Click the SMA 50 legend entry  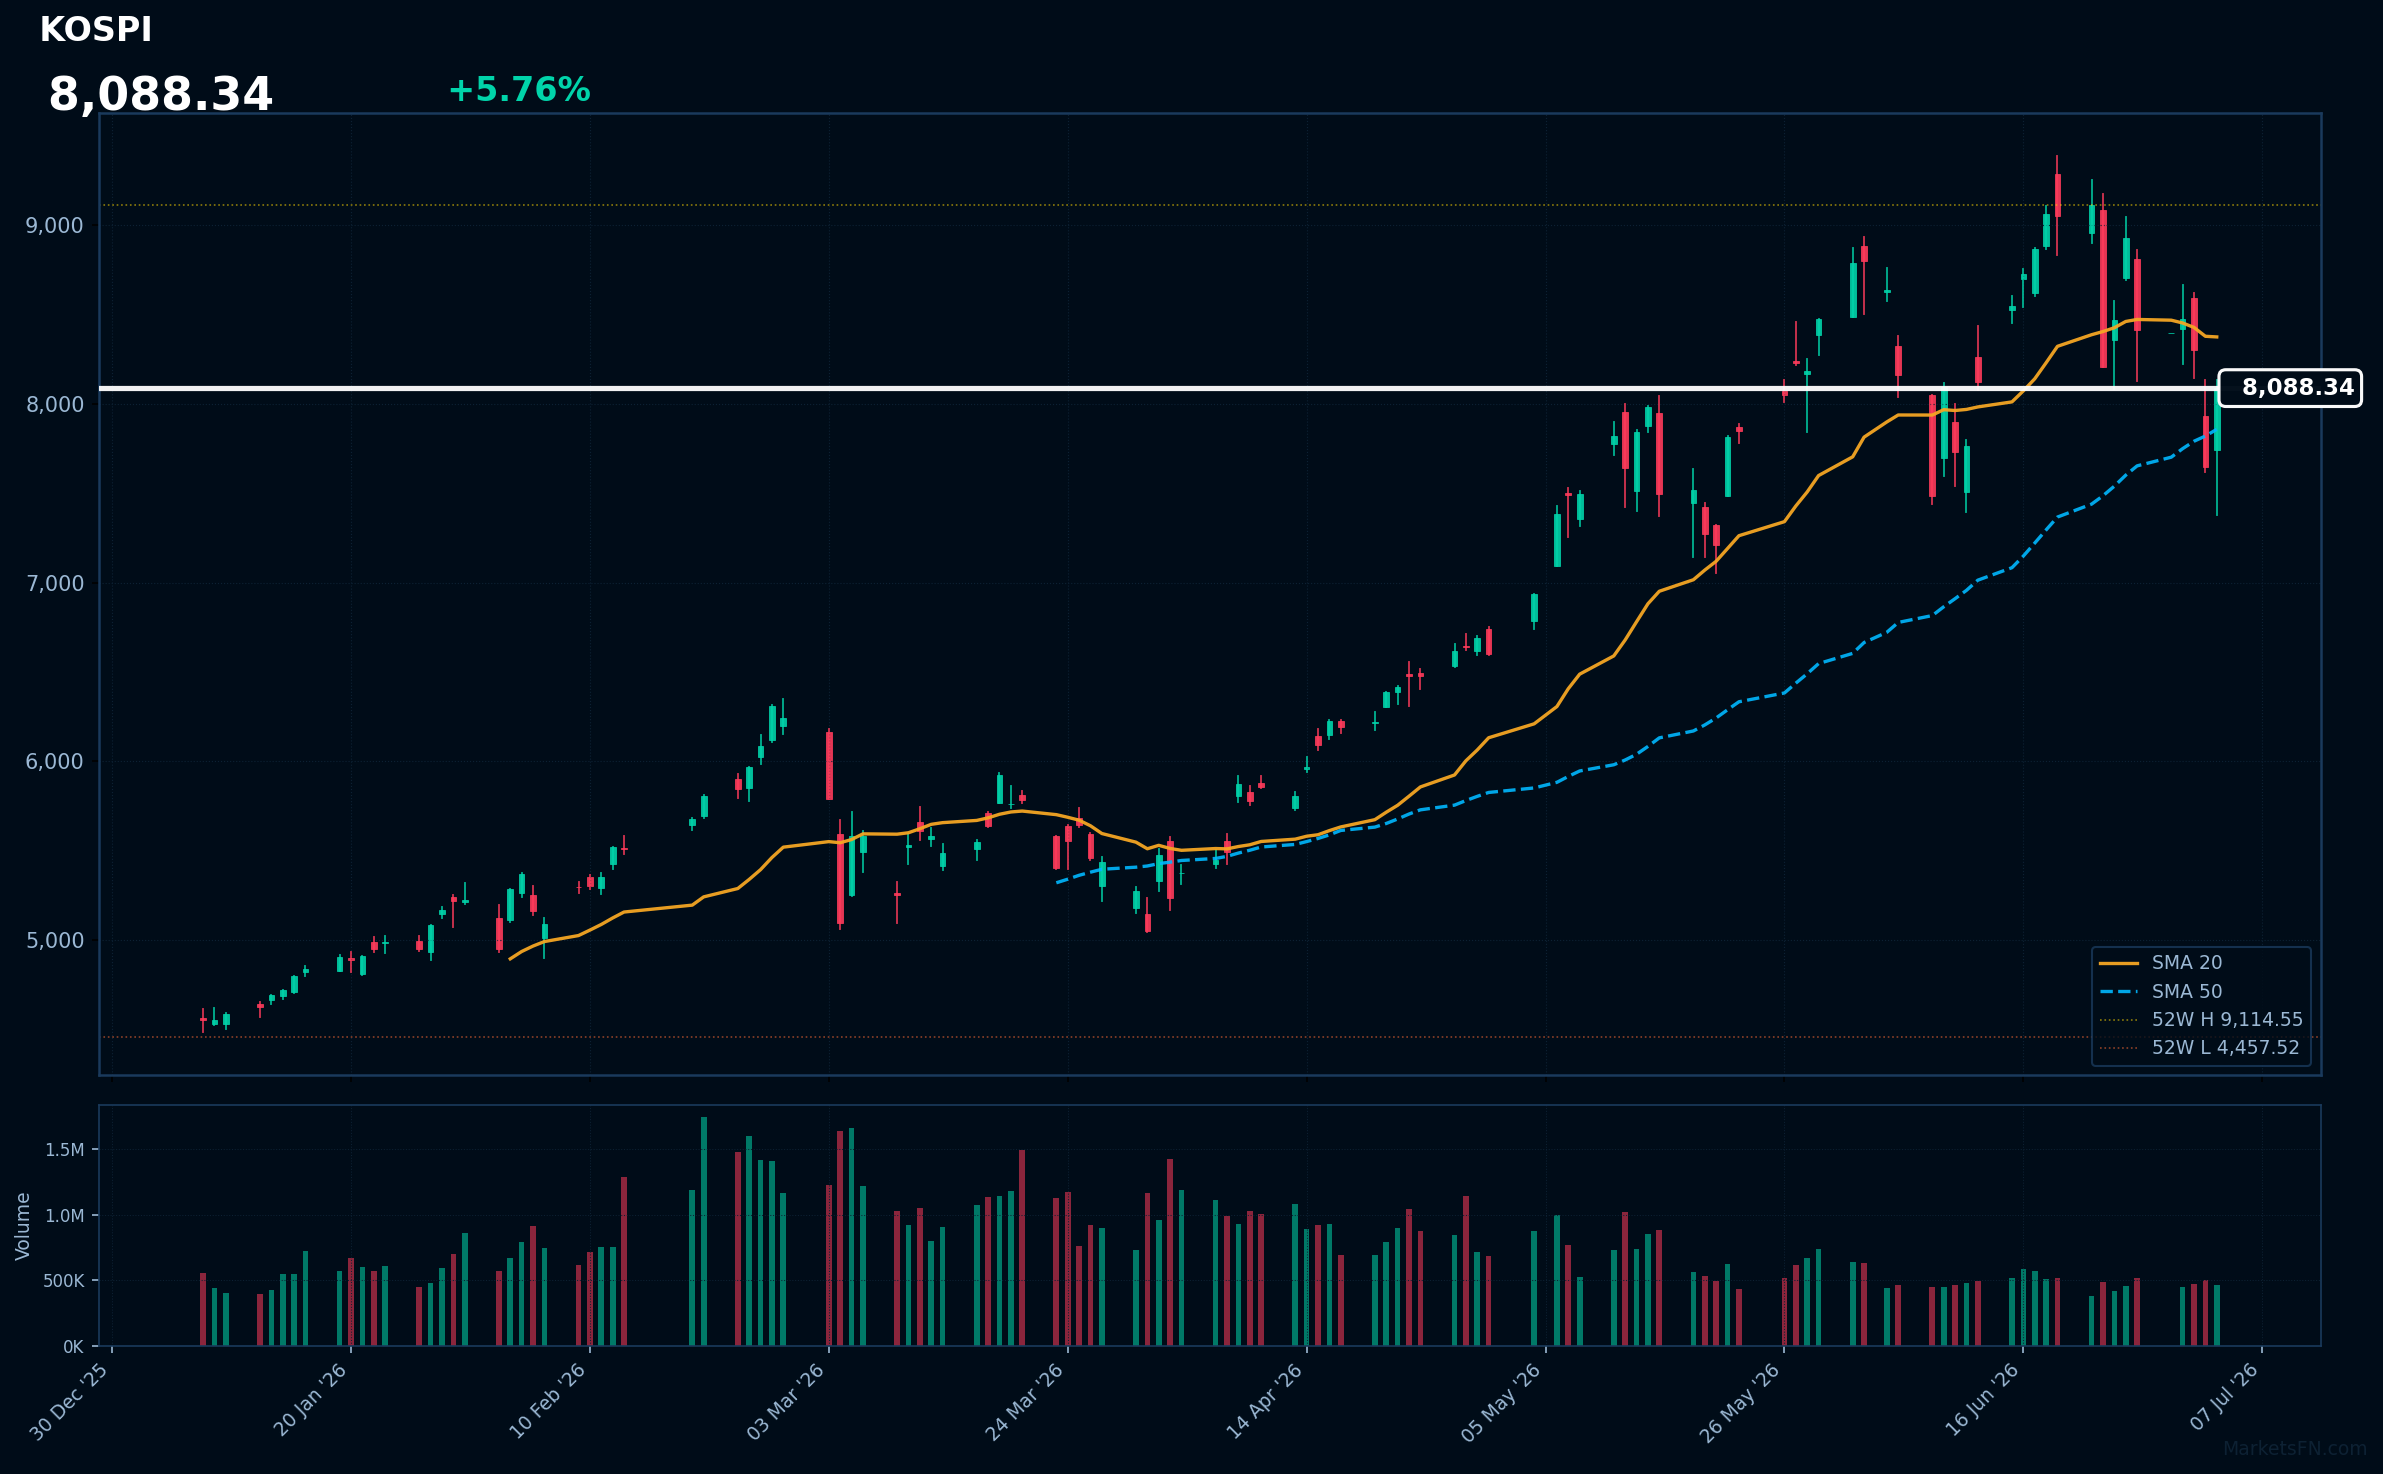[x=2160, y=992]
